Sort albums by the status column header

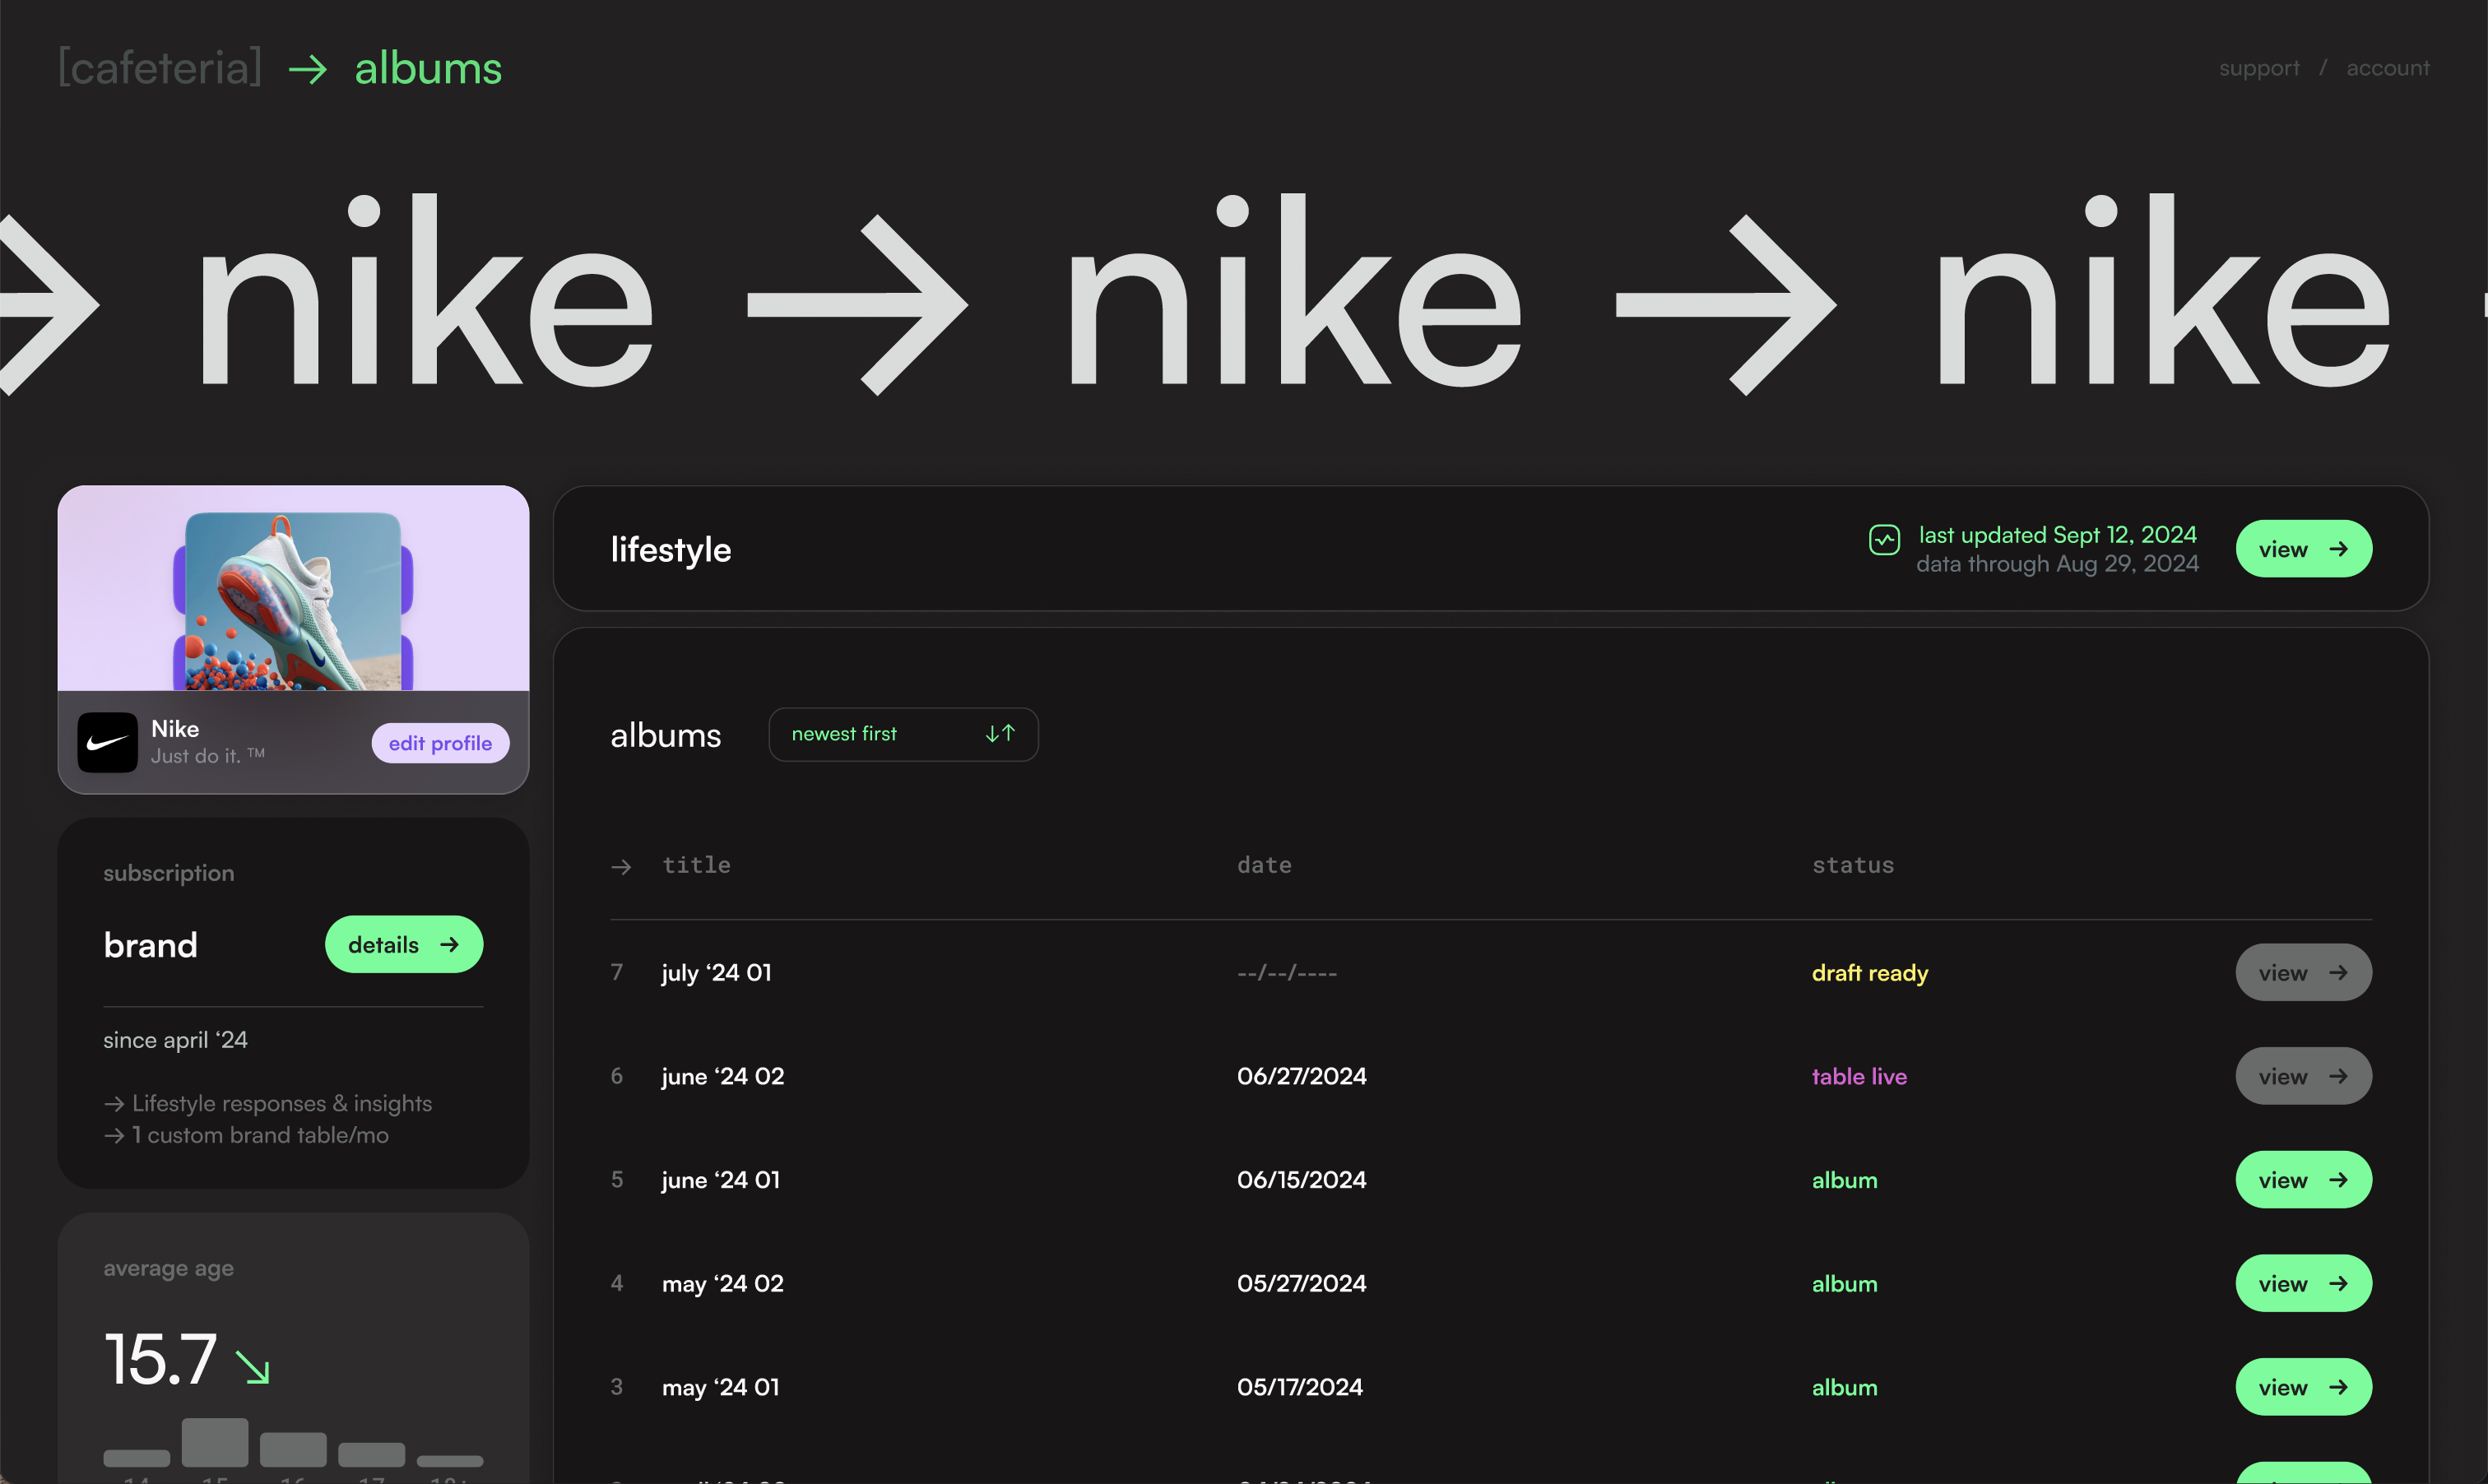click(1852, 865)
